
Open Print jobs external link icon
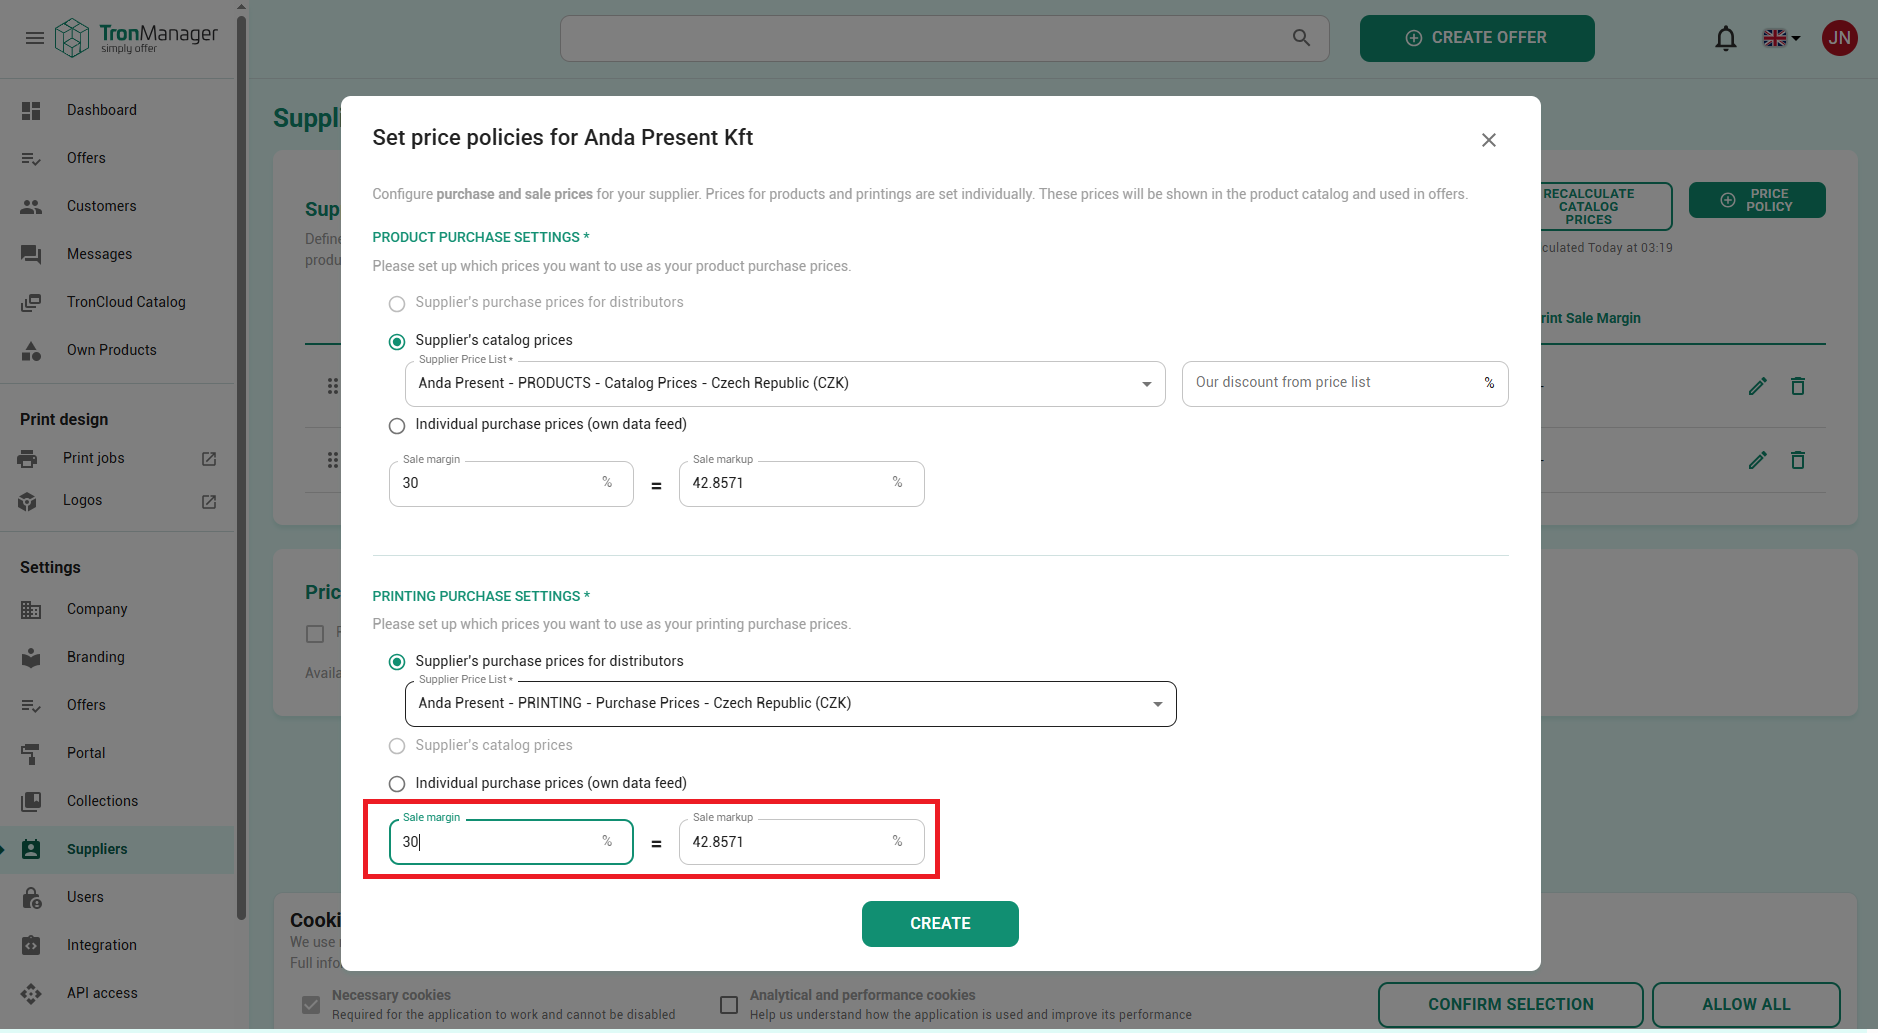209,459
